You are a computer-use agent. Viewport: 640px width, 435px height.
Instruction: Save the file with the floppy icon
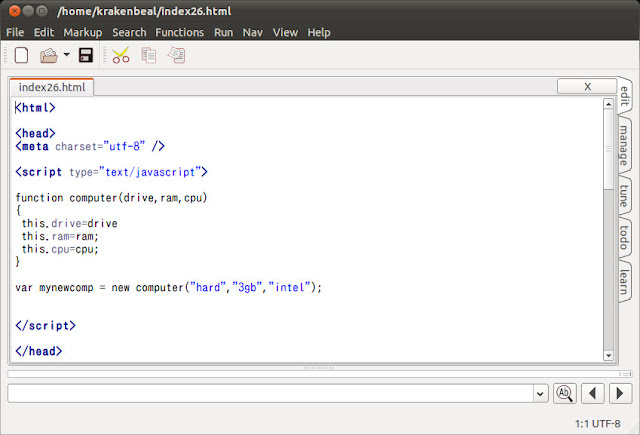coord(86,55)
